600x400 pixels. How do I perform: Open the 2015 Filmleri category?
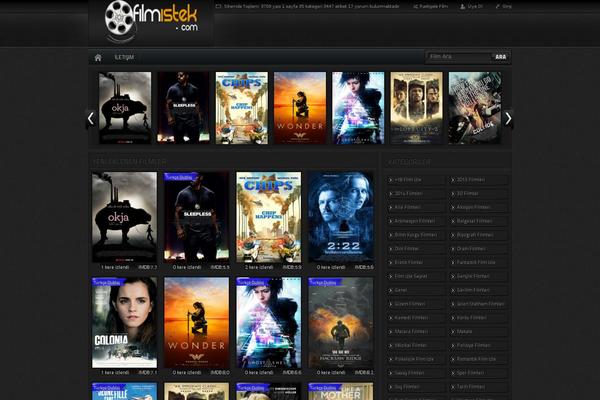coord(478,180)
